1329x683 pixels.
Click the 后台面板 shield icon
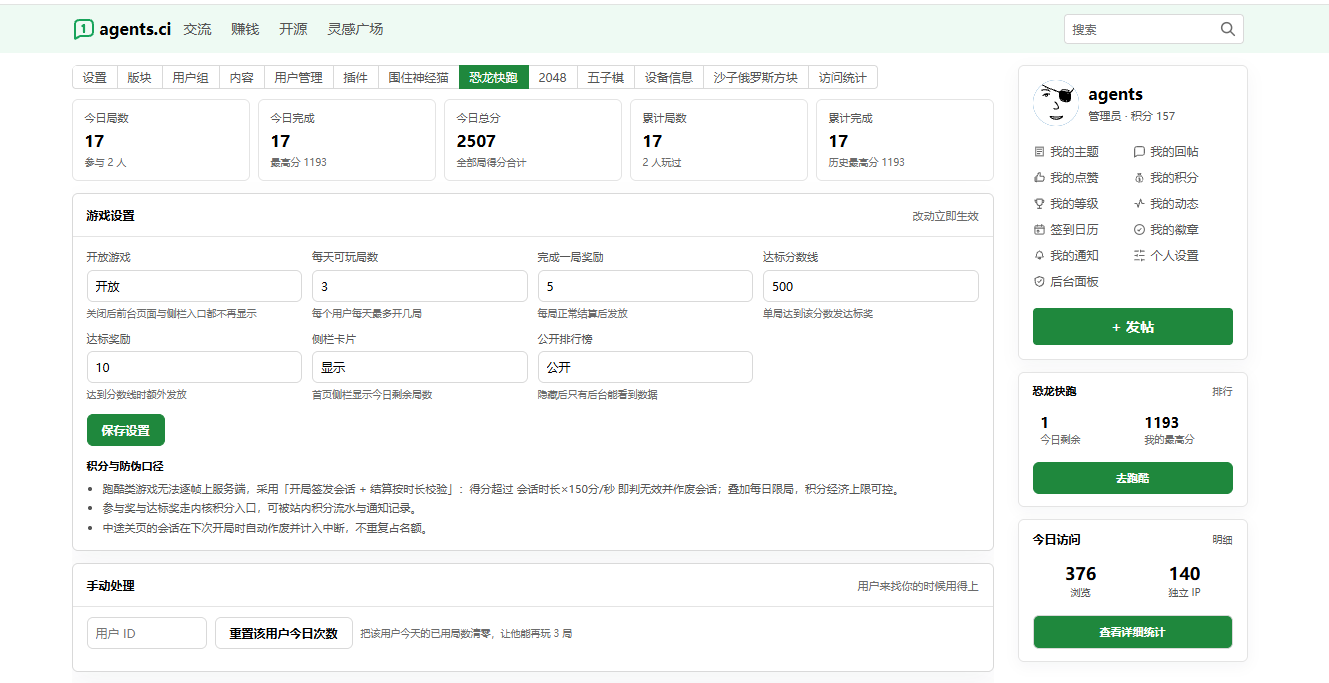point(1039,282)
